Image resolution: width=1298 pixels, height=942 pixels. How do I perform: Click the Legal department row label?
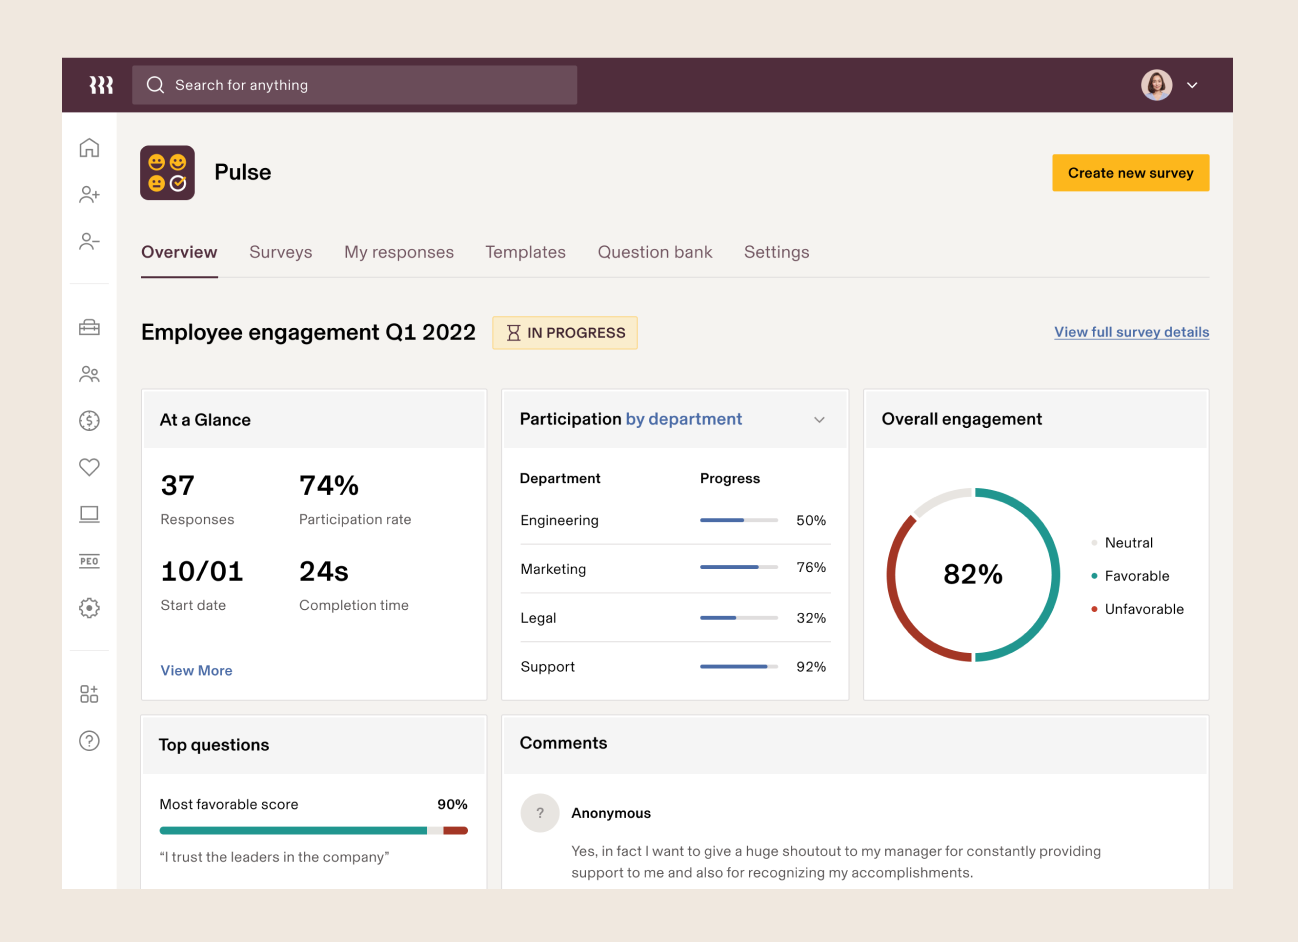pyautogui.click(x=538, y=618)
